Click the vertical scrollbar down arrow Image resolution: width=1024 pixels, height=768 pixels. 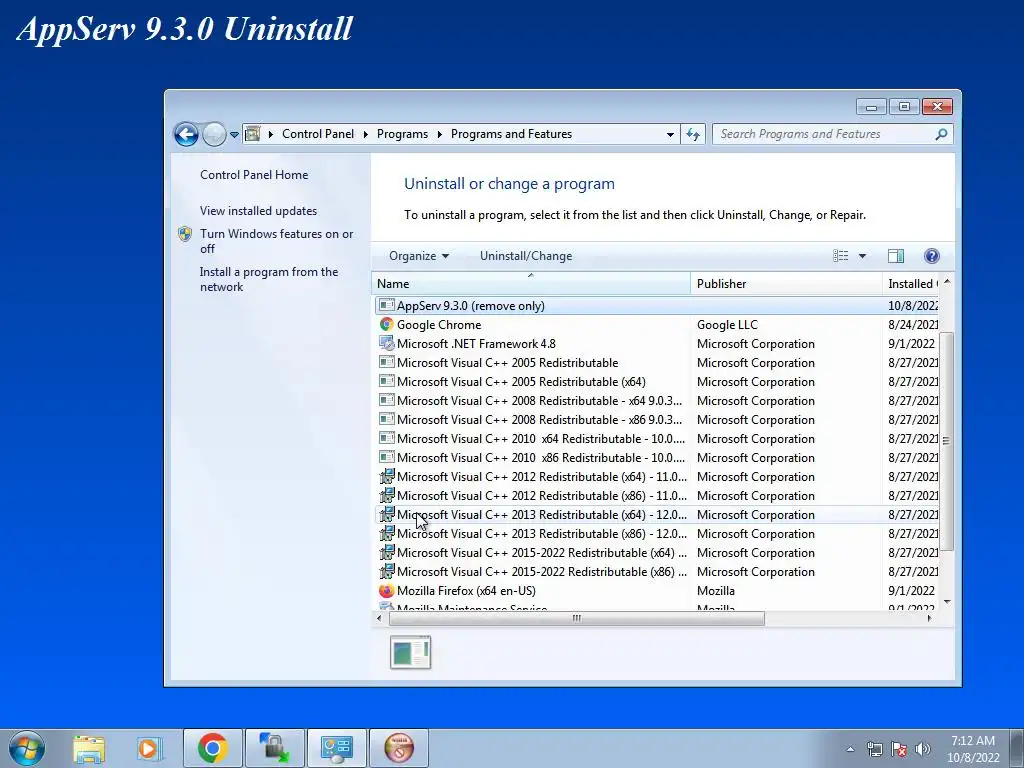point(947,602)
